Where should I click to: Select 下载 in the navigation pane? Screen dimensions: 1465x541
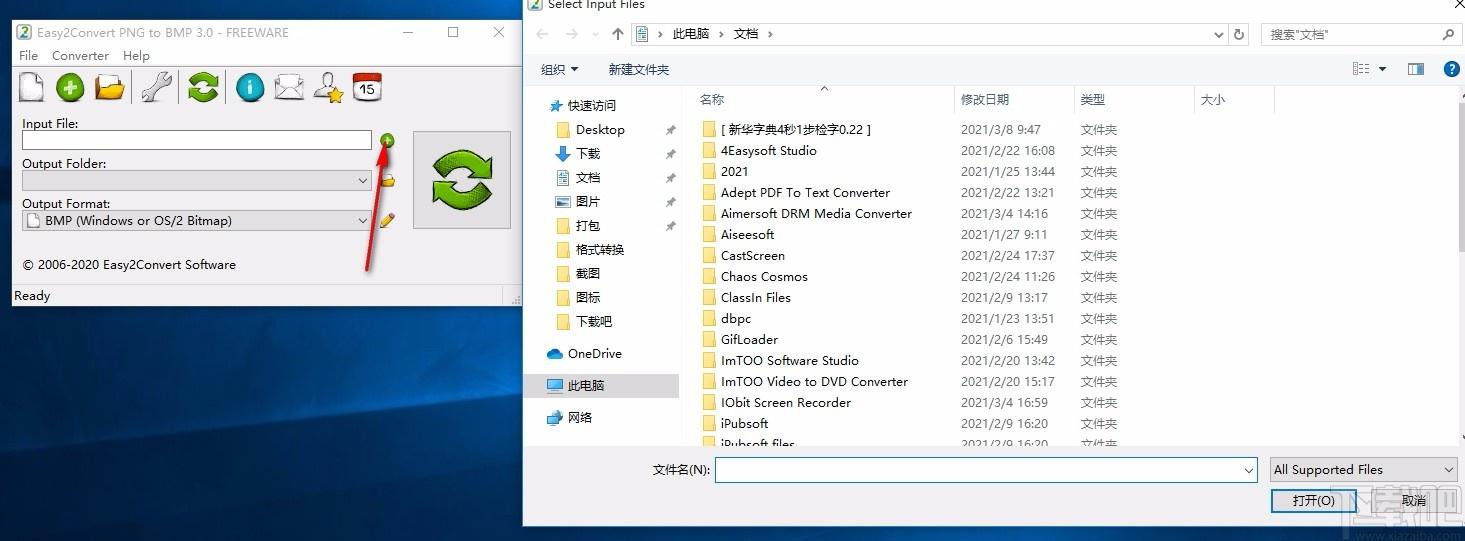(x=588, y=153)
